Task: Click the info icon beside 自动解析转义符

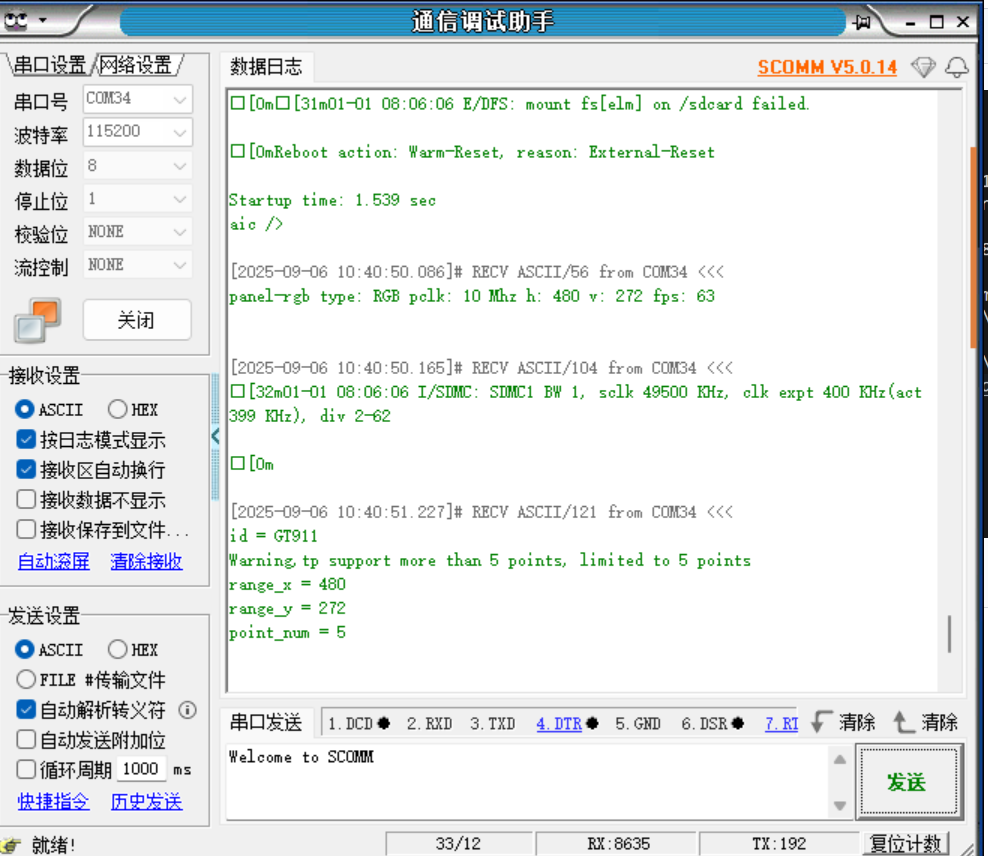Action: pyautogui.click(x=187, y=710)
